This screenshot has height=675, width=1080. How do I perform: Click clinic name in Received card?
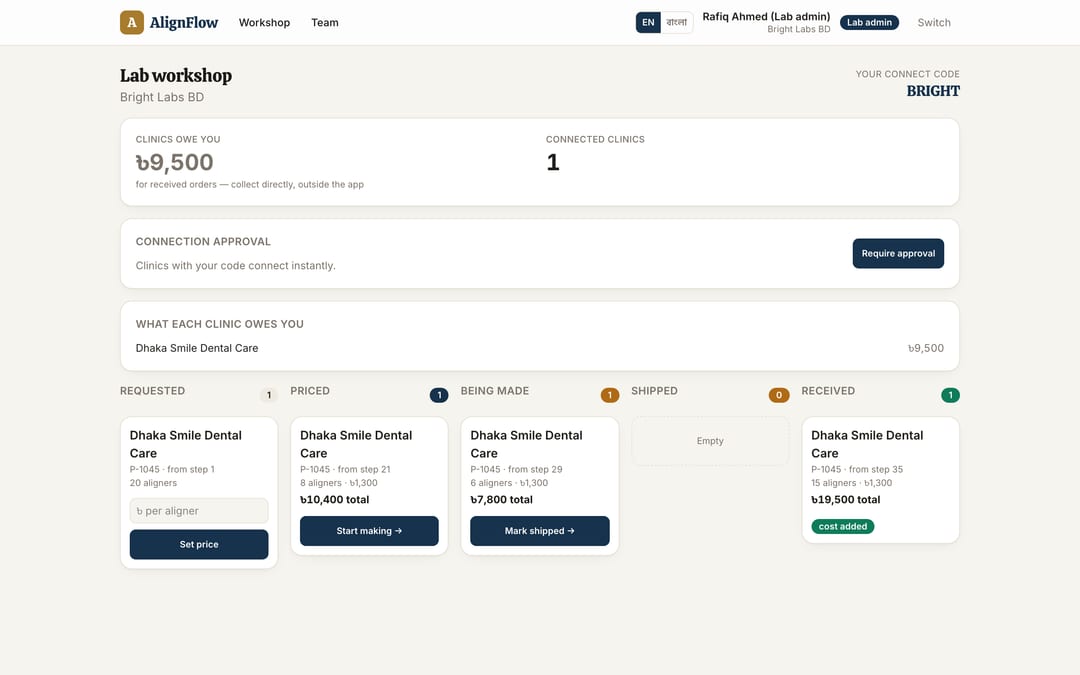pos(867,444)
